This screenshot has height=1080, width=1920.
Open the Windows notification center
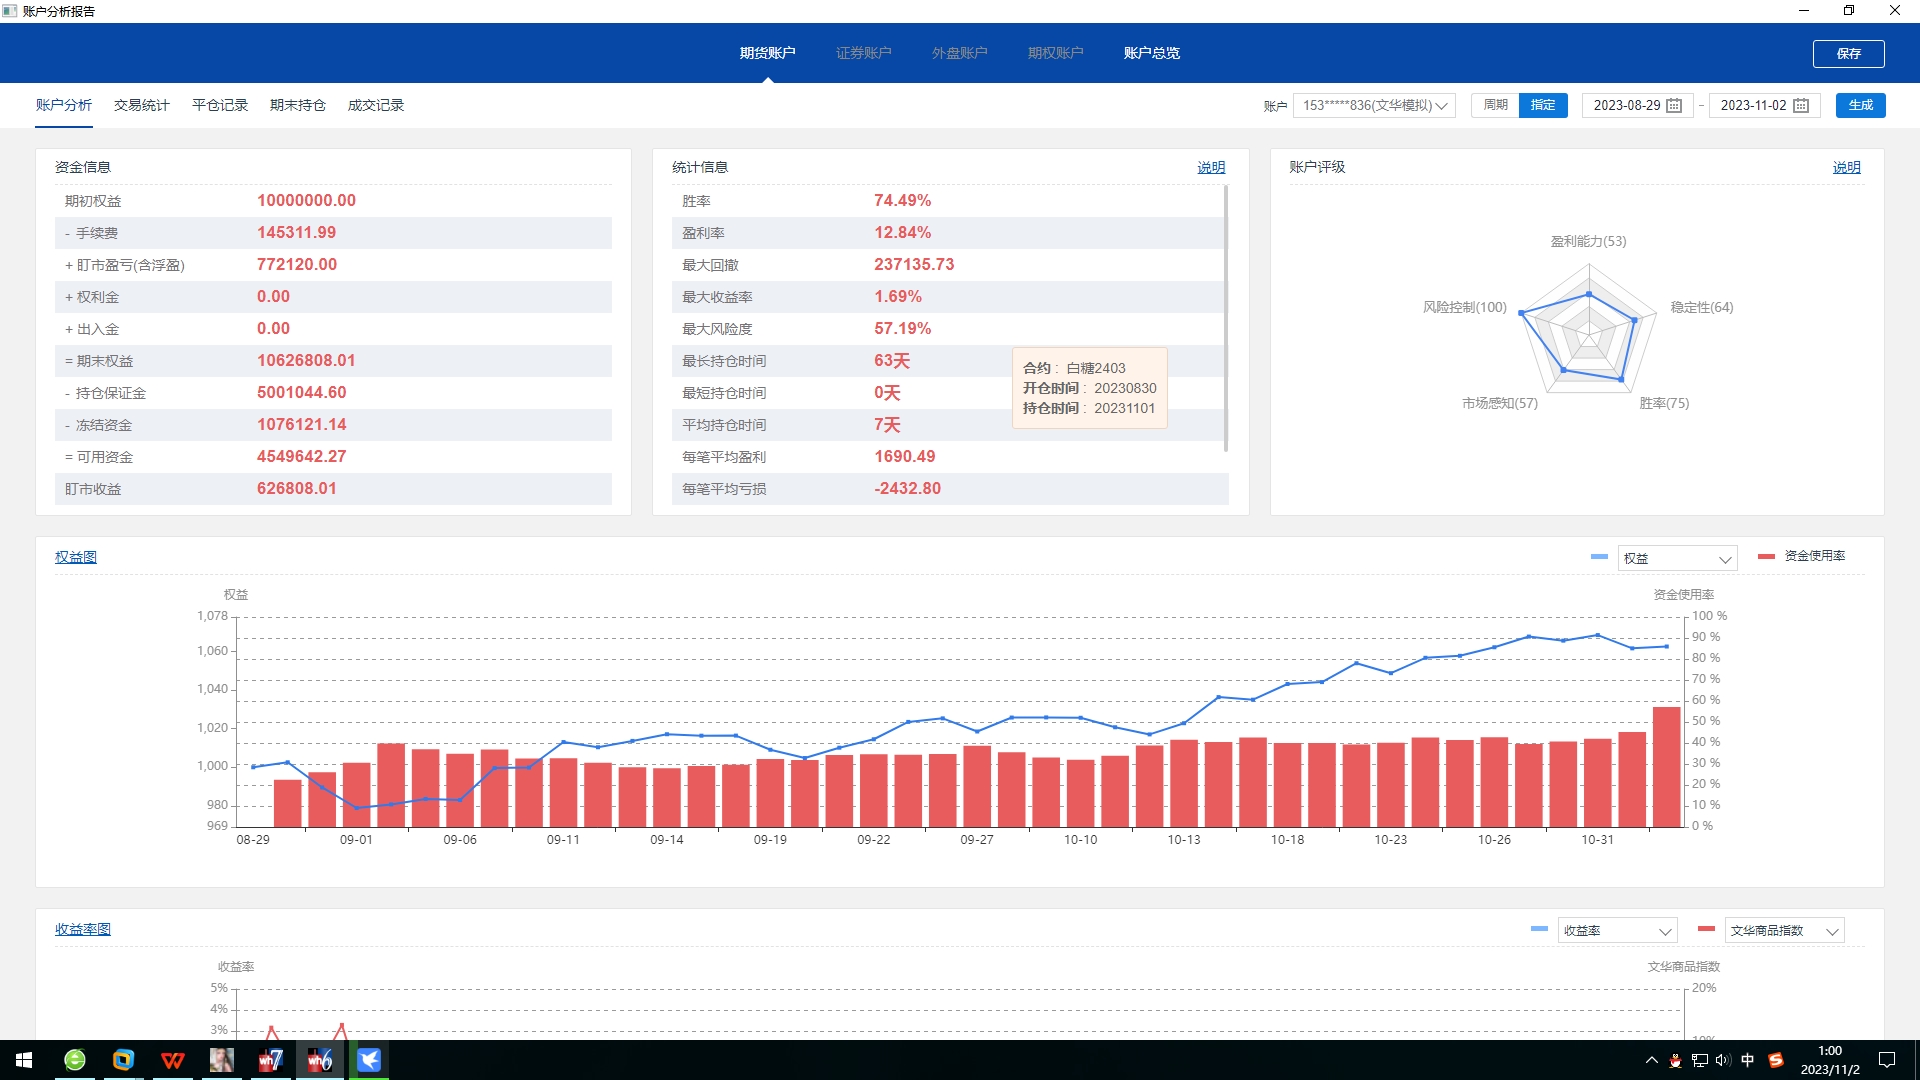tap(1887, 1060)
